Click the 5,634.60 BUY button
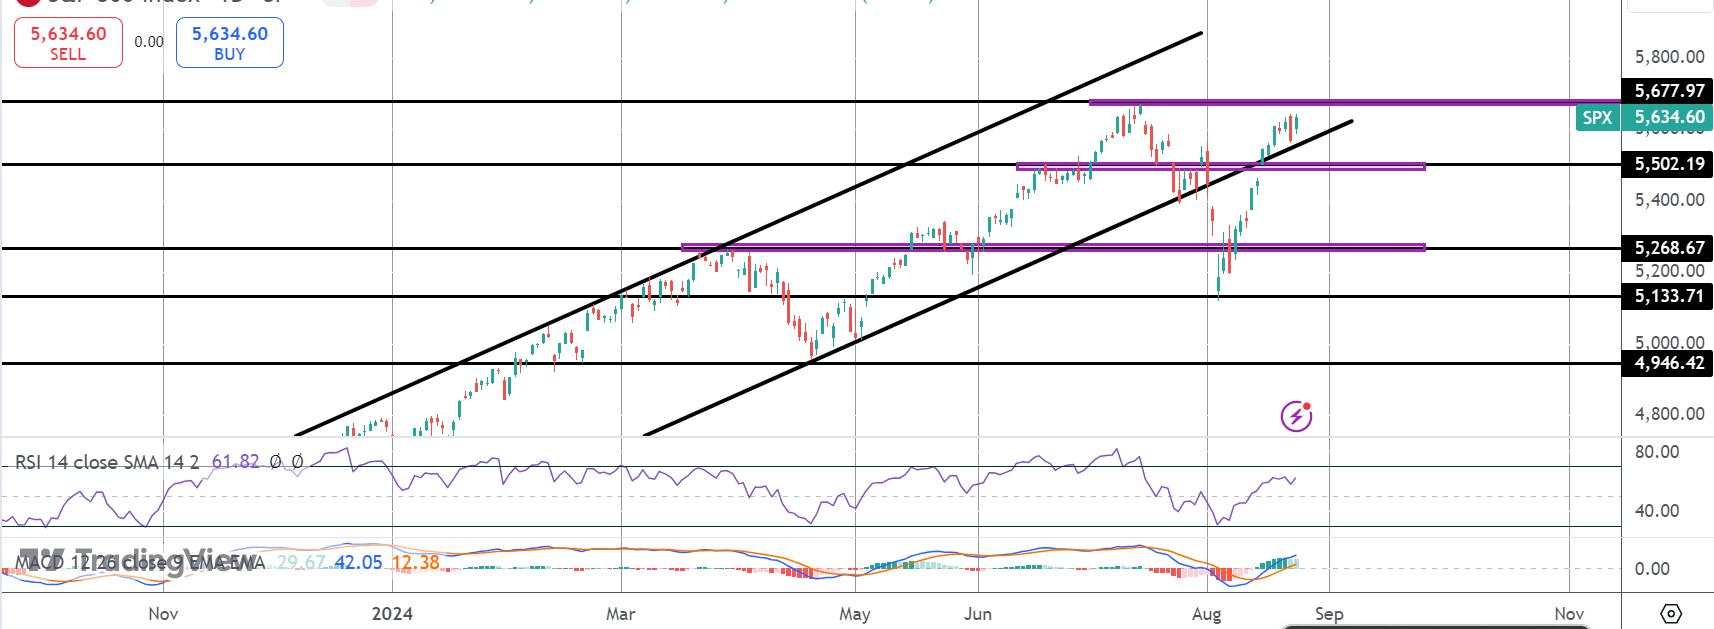1714x629 pixels. (x=230, y=42)
